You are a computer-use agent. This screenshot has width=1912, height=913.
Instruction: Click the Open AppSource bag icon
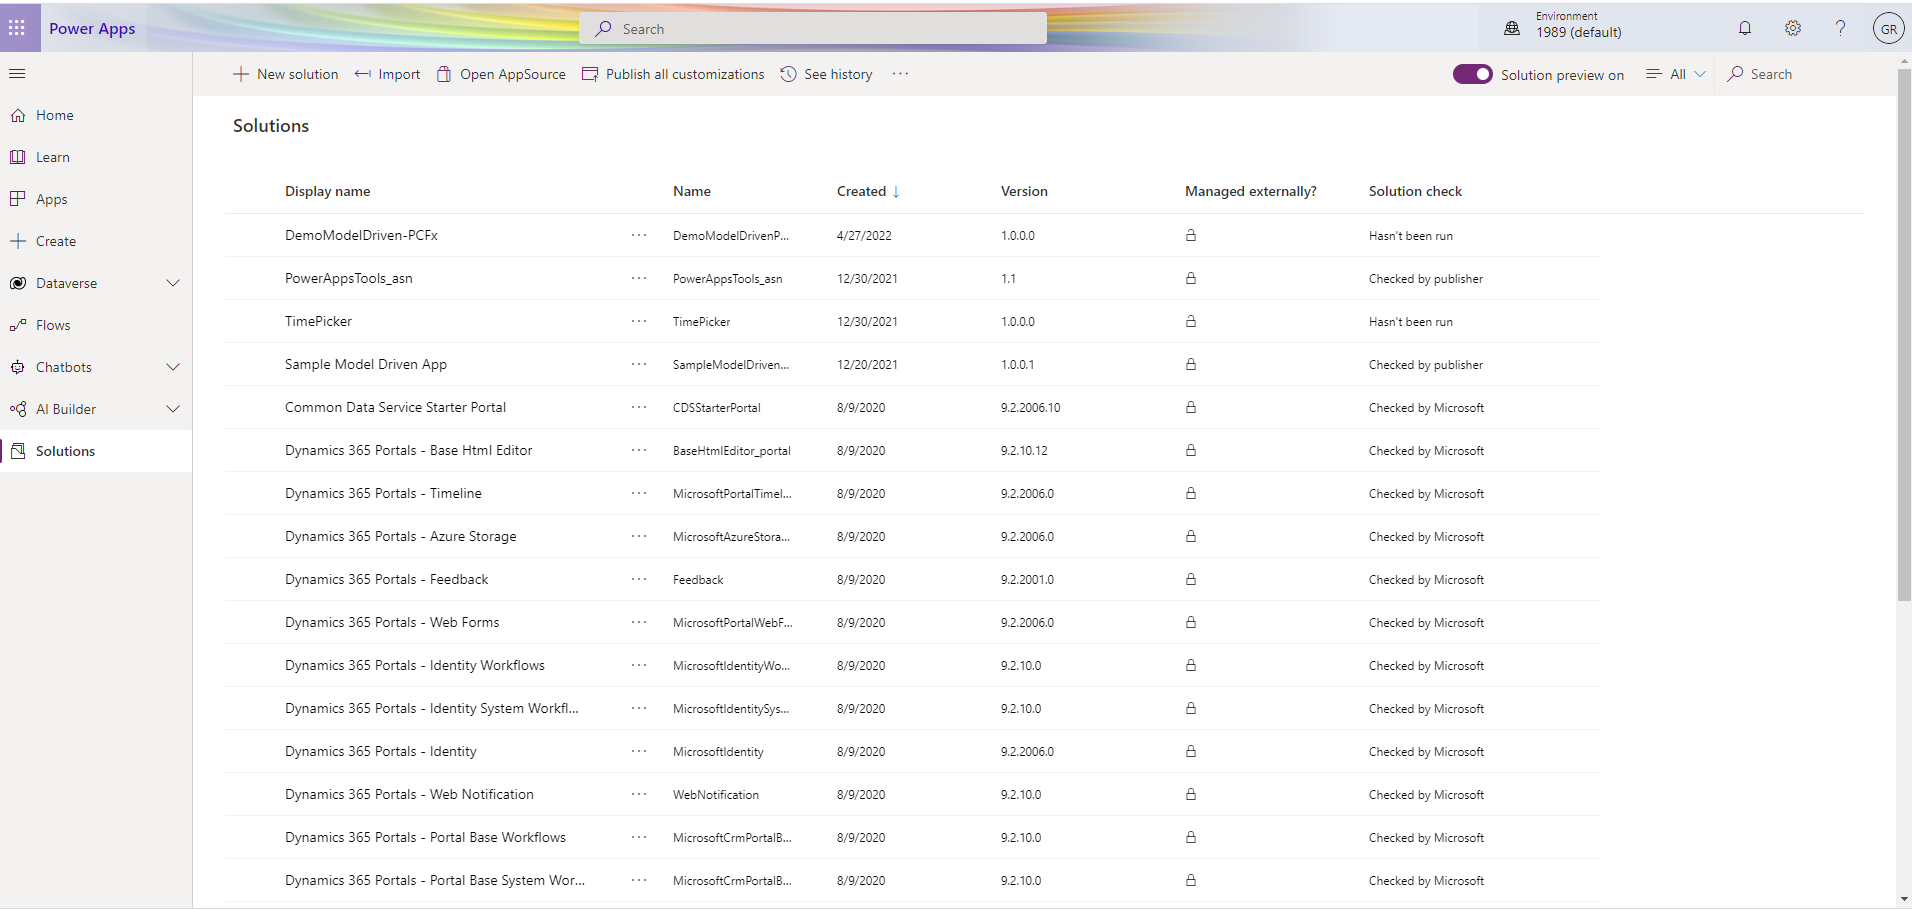[x=443, y=73]
